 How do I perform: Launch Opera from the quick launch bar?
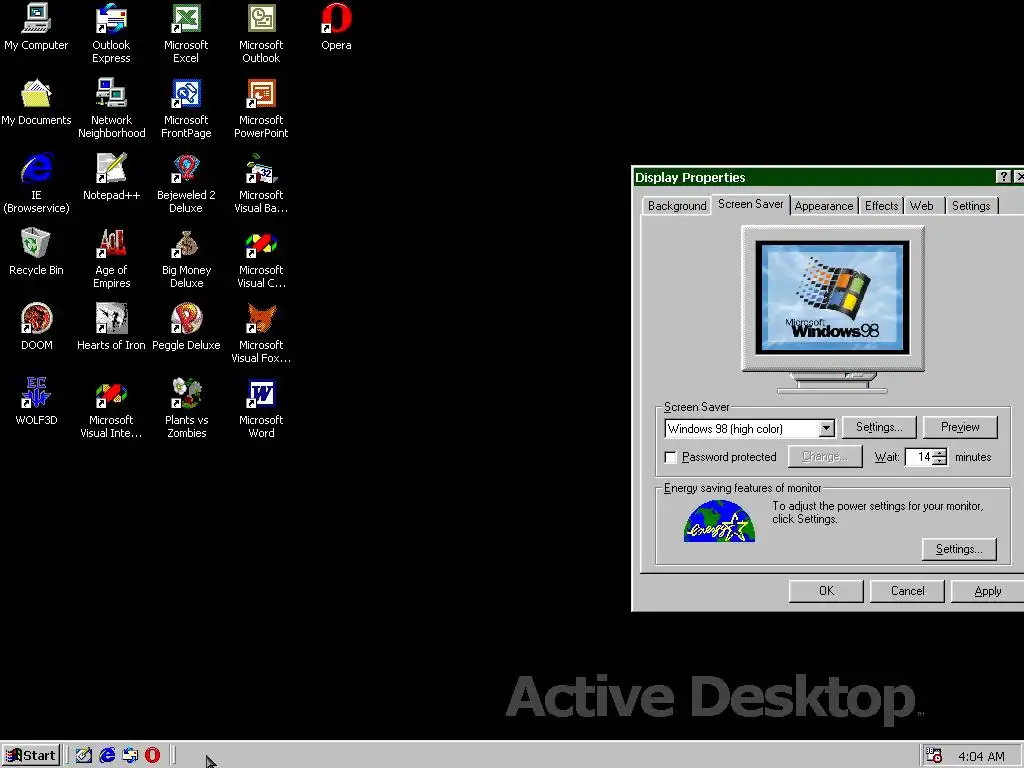[x=152, y=756]
